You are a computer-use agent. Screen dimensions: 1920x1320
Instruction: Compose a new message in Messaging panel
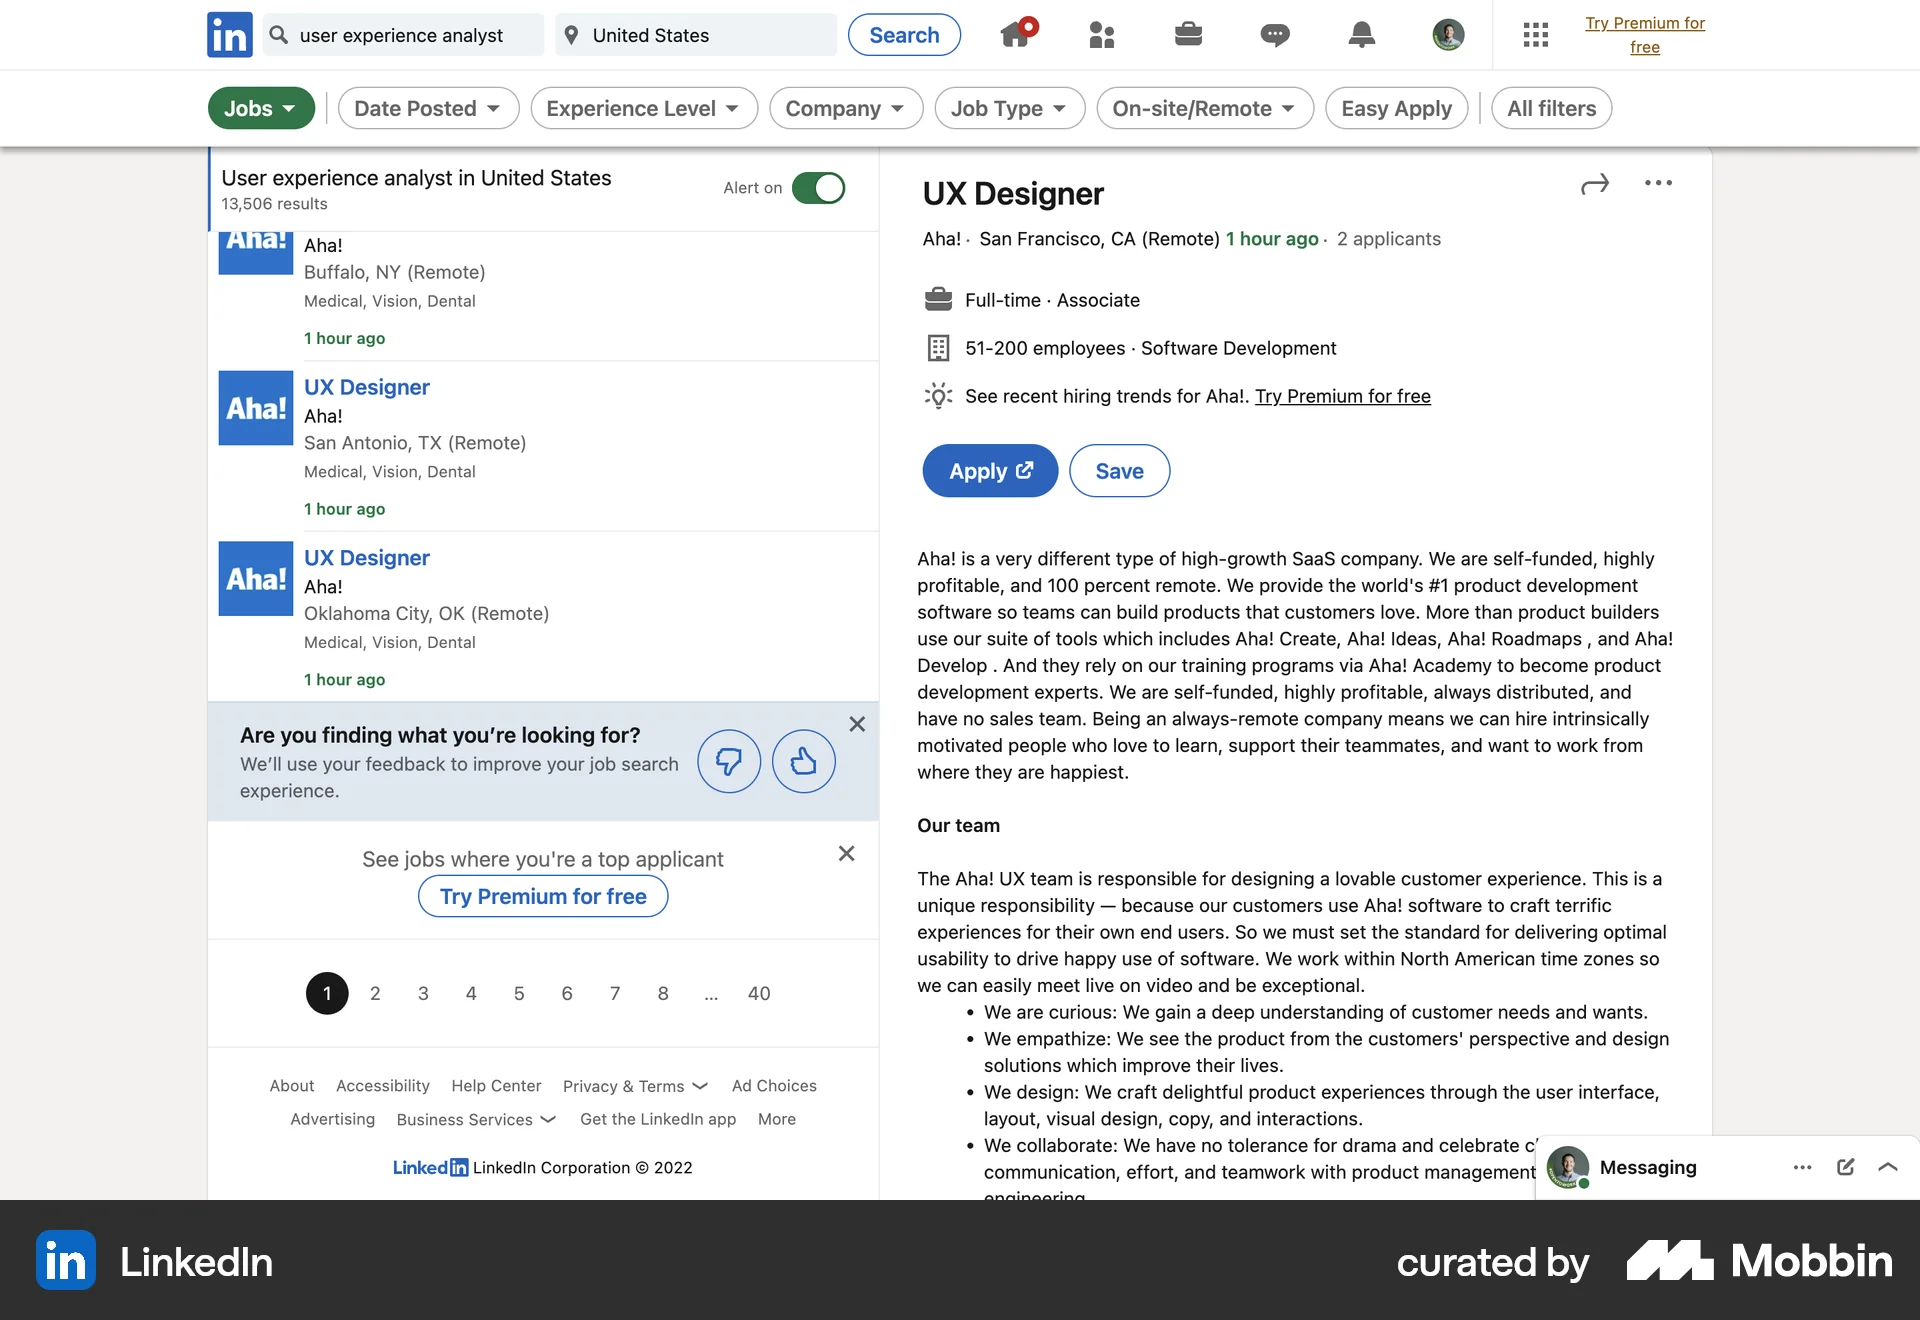[1844, 1167]
